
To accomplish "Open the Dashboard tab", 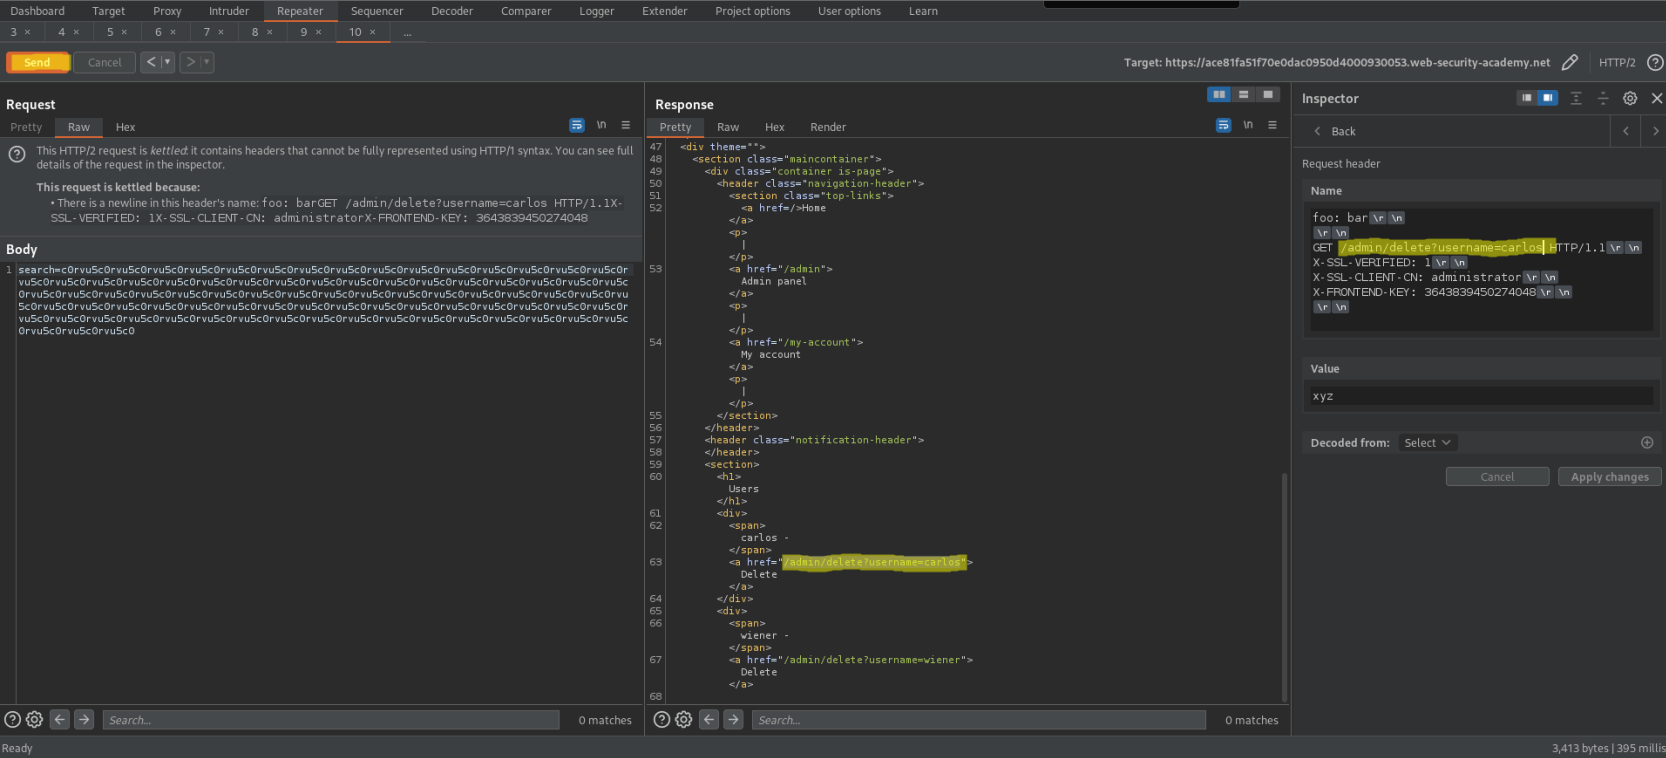I will point(37,11).
